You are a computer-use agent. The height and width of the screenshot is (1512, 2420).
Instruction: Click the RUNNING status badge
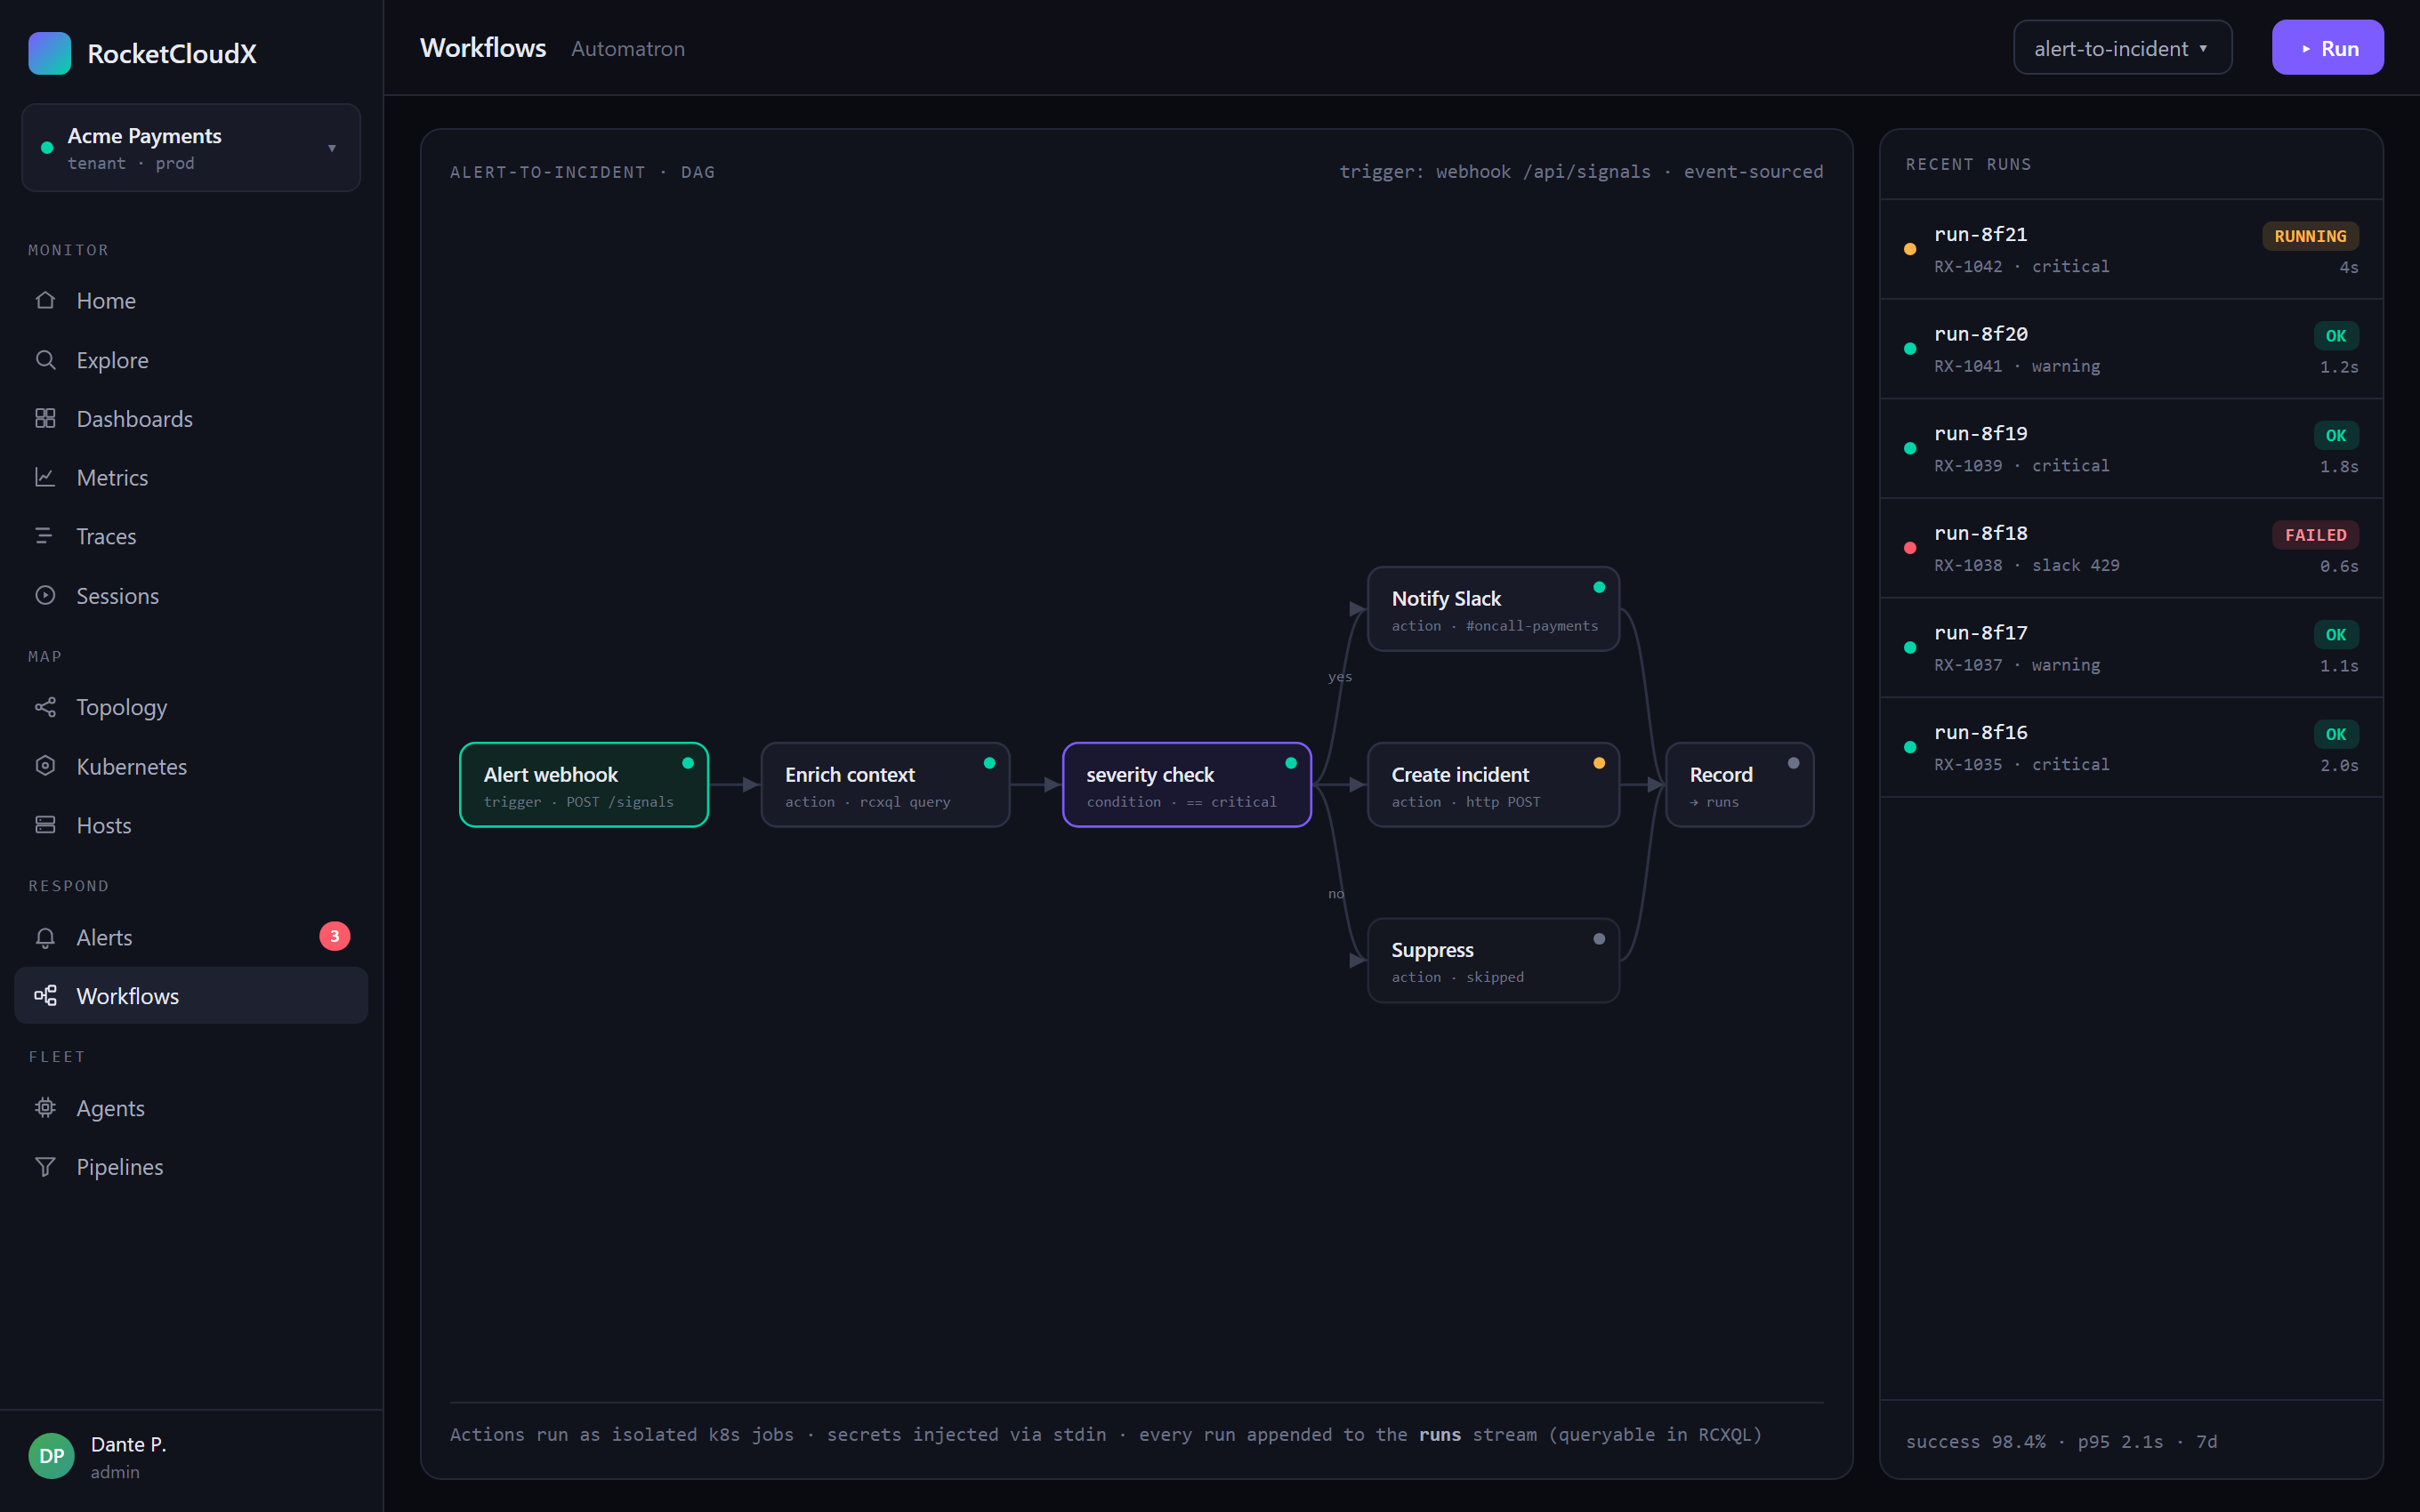tap(2310, 236)
